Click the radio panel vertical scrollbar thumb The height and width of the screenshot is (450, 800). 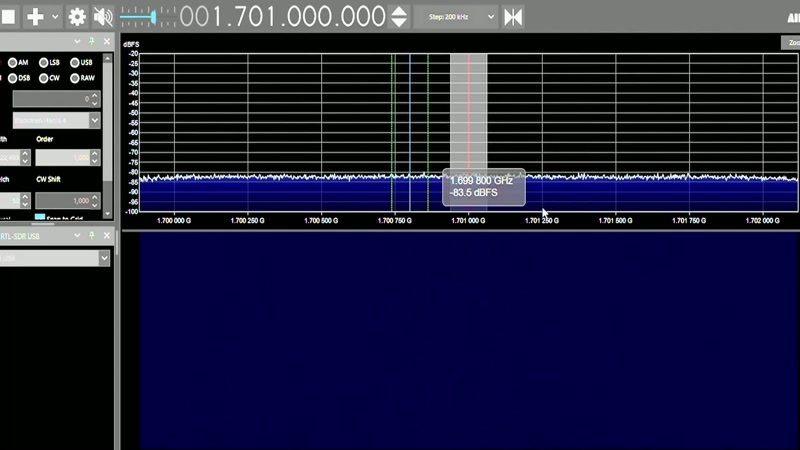(x=107, y=121)
